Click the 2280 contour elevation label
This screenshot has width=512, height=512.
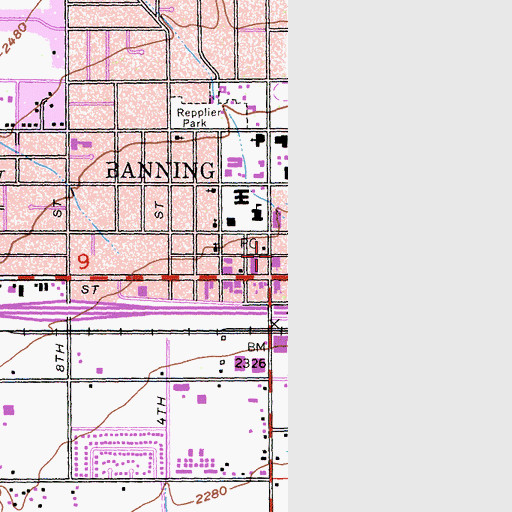pyautogui.click(x=211, y=495)
